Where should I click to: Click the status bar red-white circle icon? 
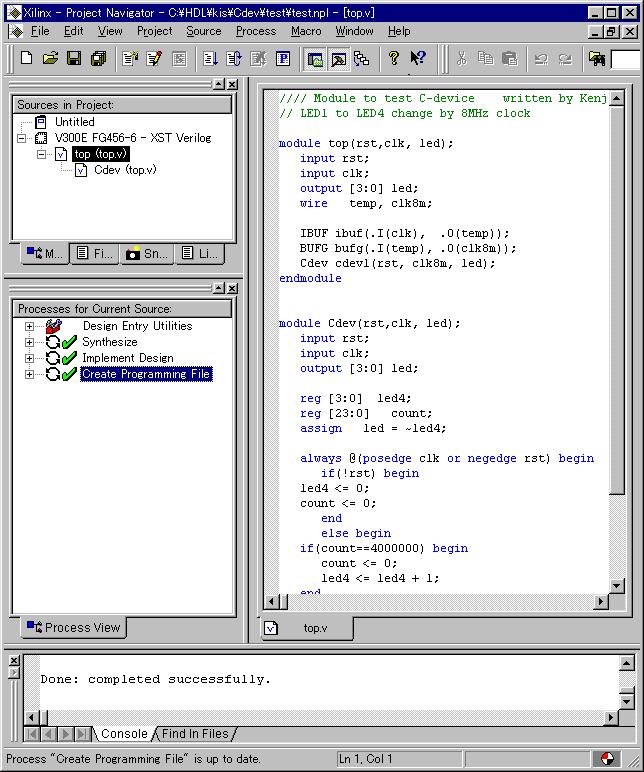608,759
